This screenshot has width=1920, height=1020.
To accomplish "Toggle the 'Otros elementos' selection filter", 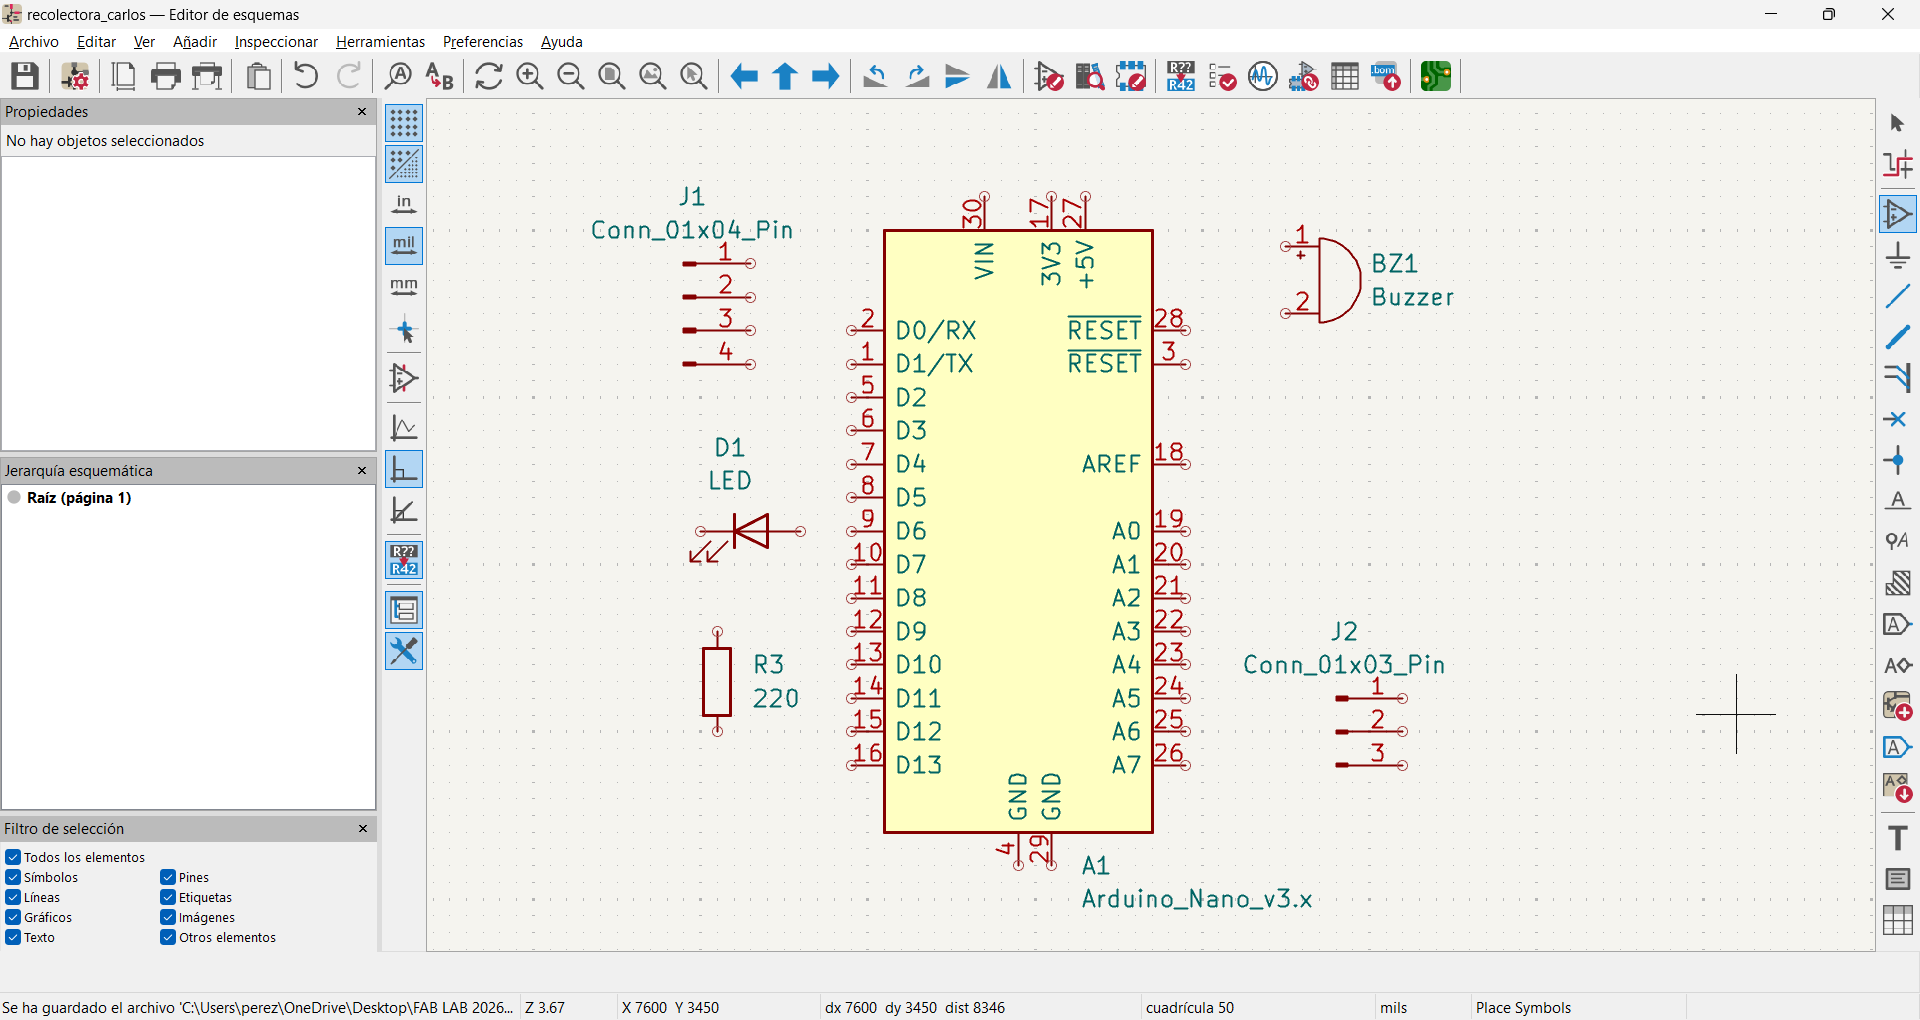I will coord(168,937).
